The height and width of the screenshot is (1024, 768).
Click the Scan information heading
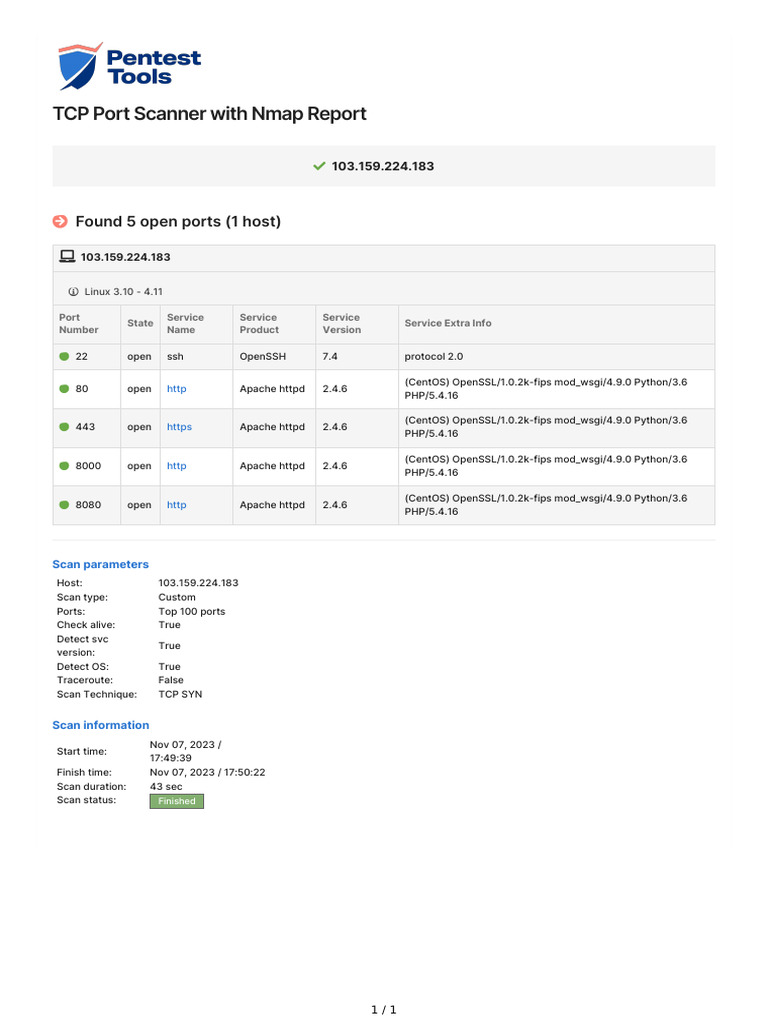101,725
